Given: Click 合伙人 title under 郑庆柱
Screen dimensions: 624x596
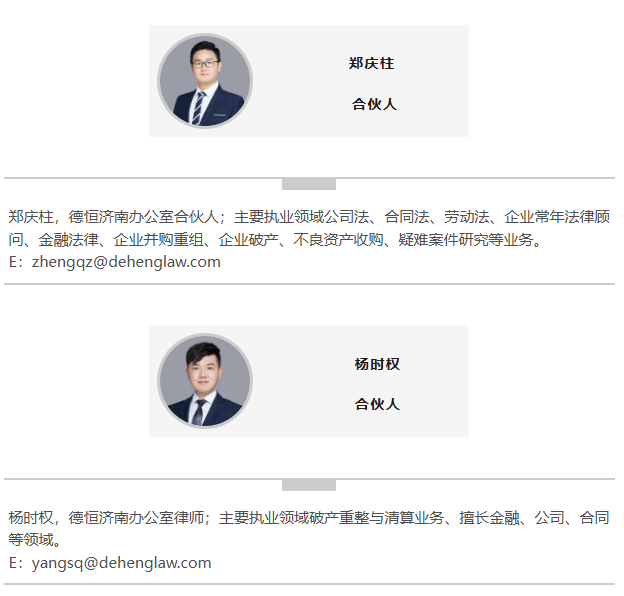Looking at the screenshot, I should (374, 104).
